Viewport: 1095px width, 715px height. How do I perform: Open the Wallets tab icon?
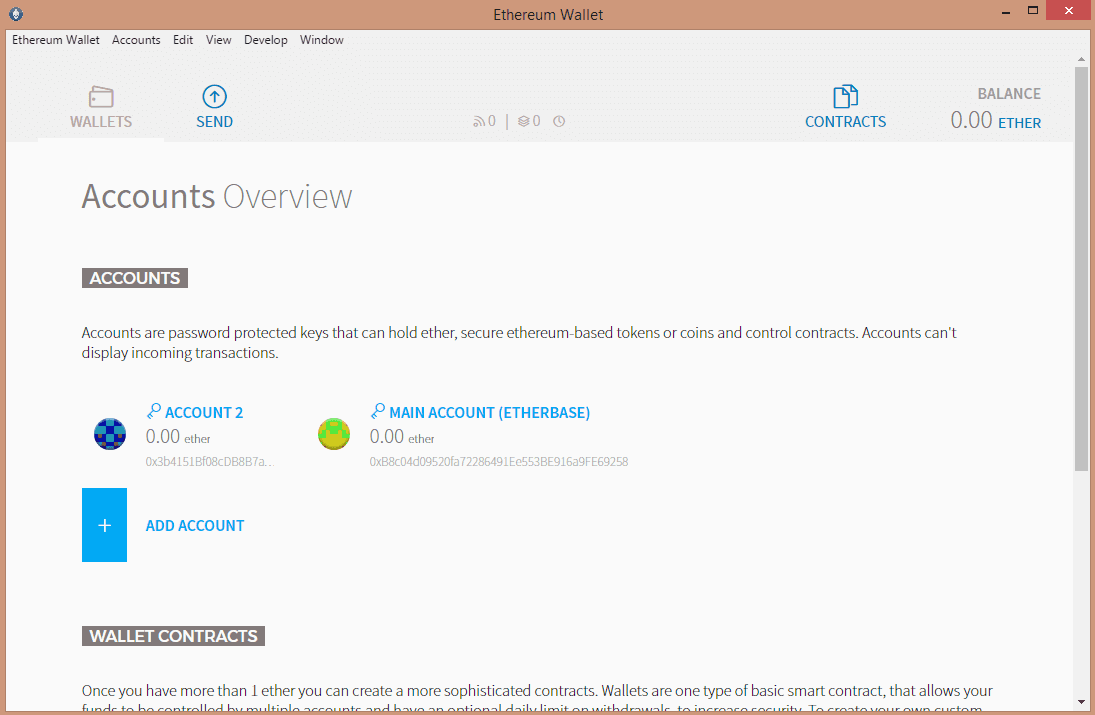pyautogui.click(x=101, y=97)
